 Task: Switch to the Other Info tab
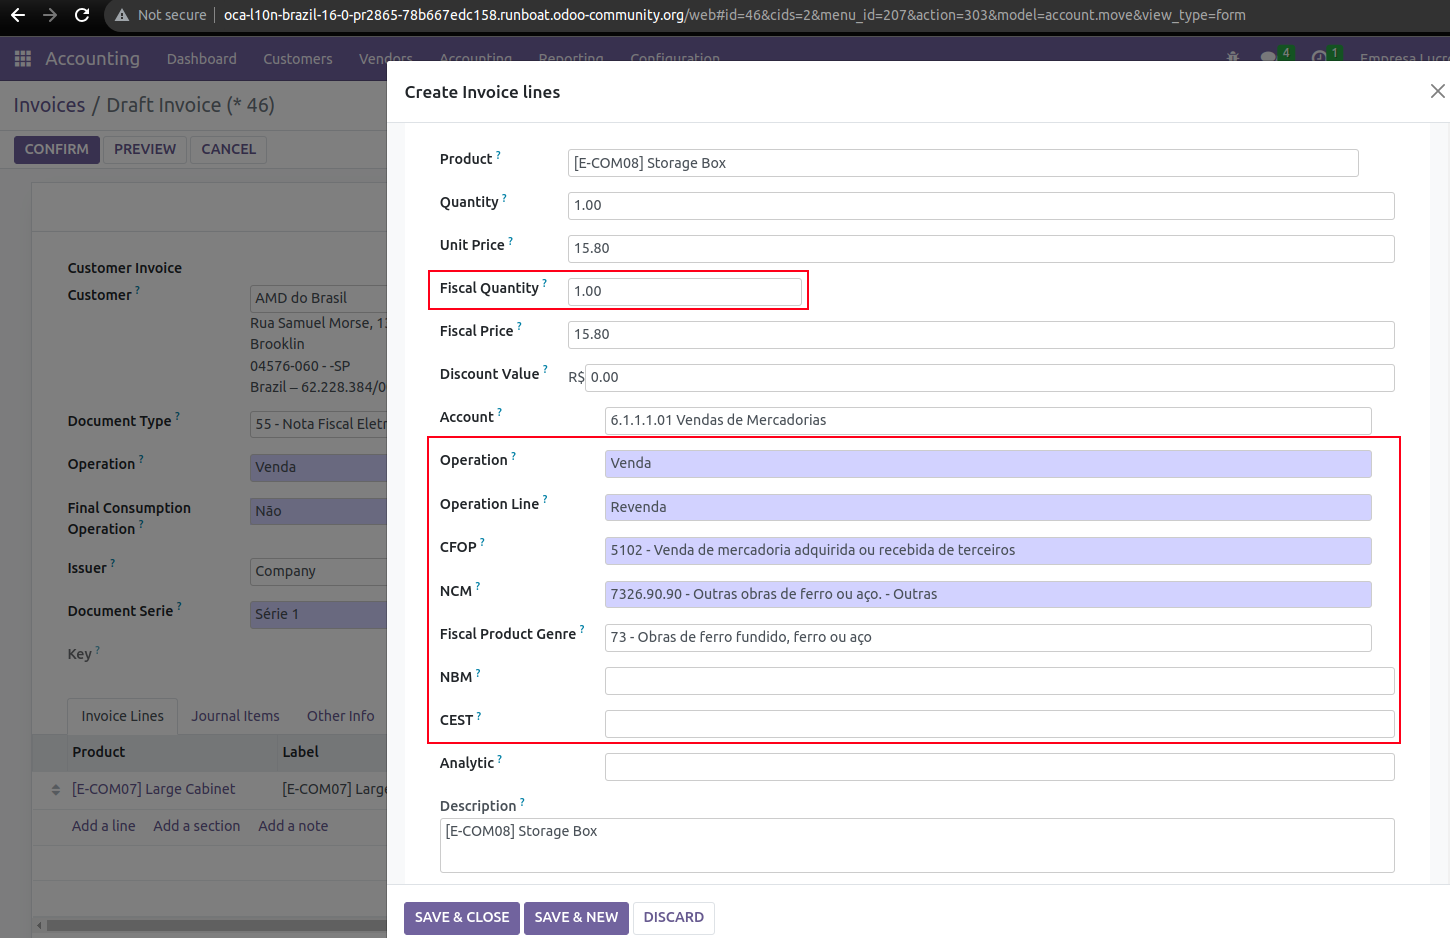(340, 716)
